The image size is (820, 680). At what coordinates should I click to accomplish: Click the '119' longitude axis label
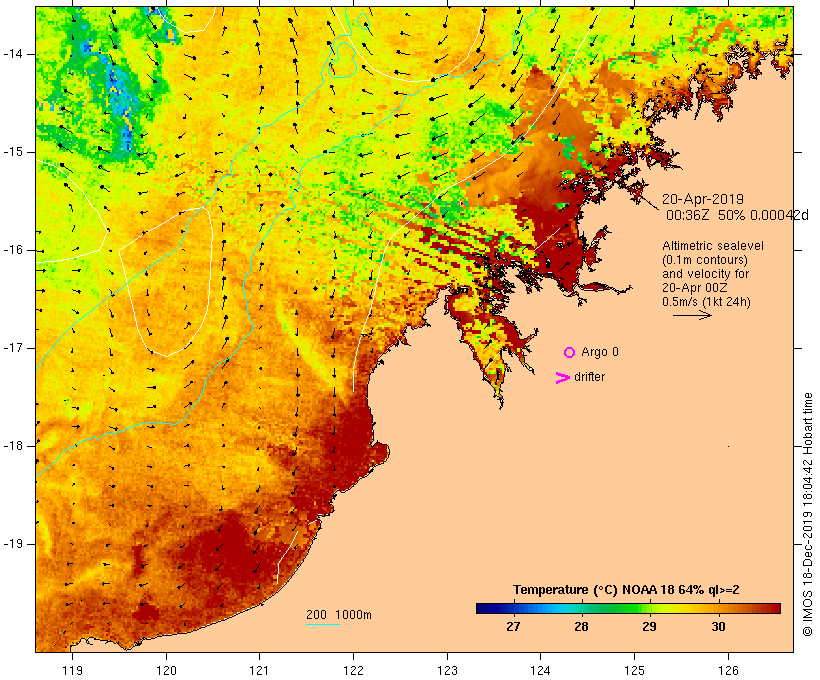(x=73, y=670)
